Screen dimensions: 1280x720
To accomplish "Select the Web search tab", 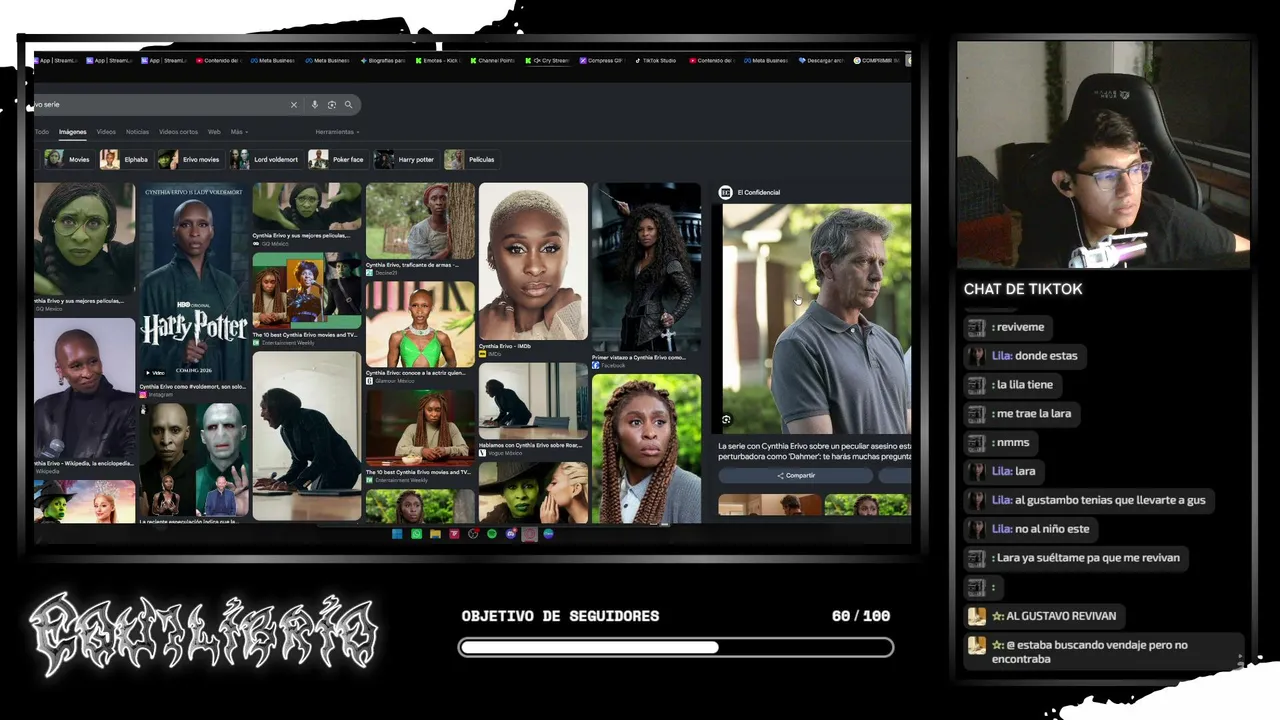I will point(214,132).
